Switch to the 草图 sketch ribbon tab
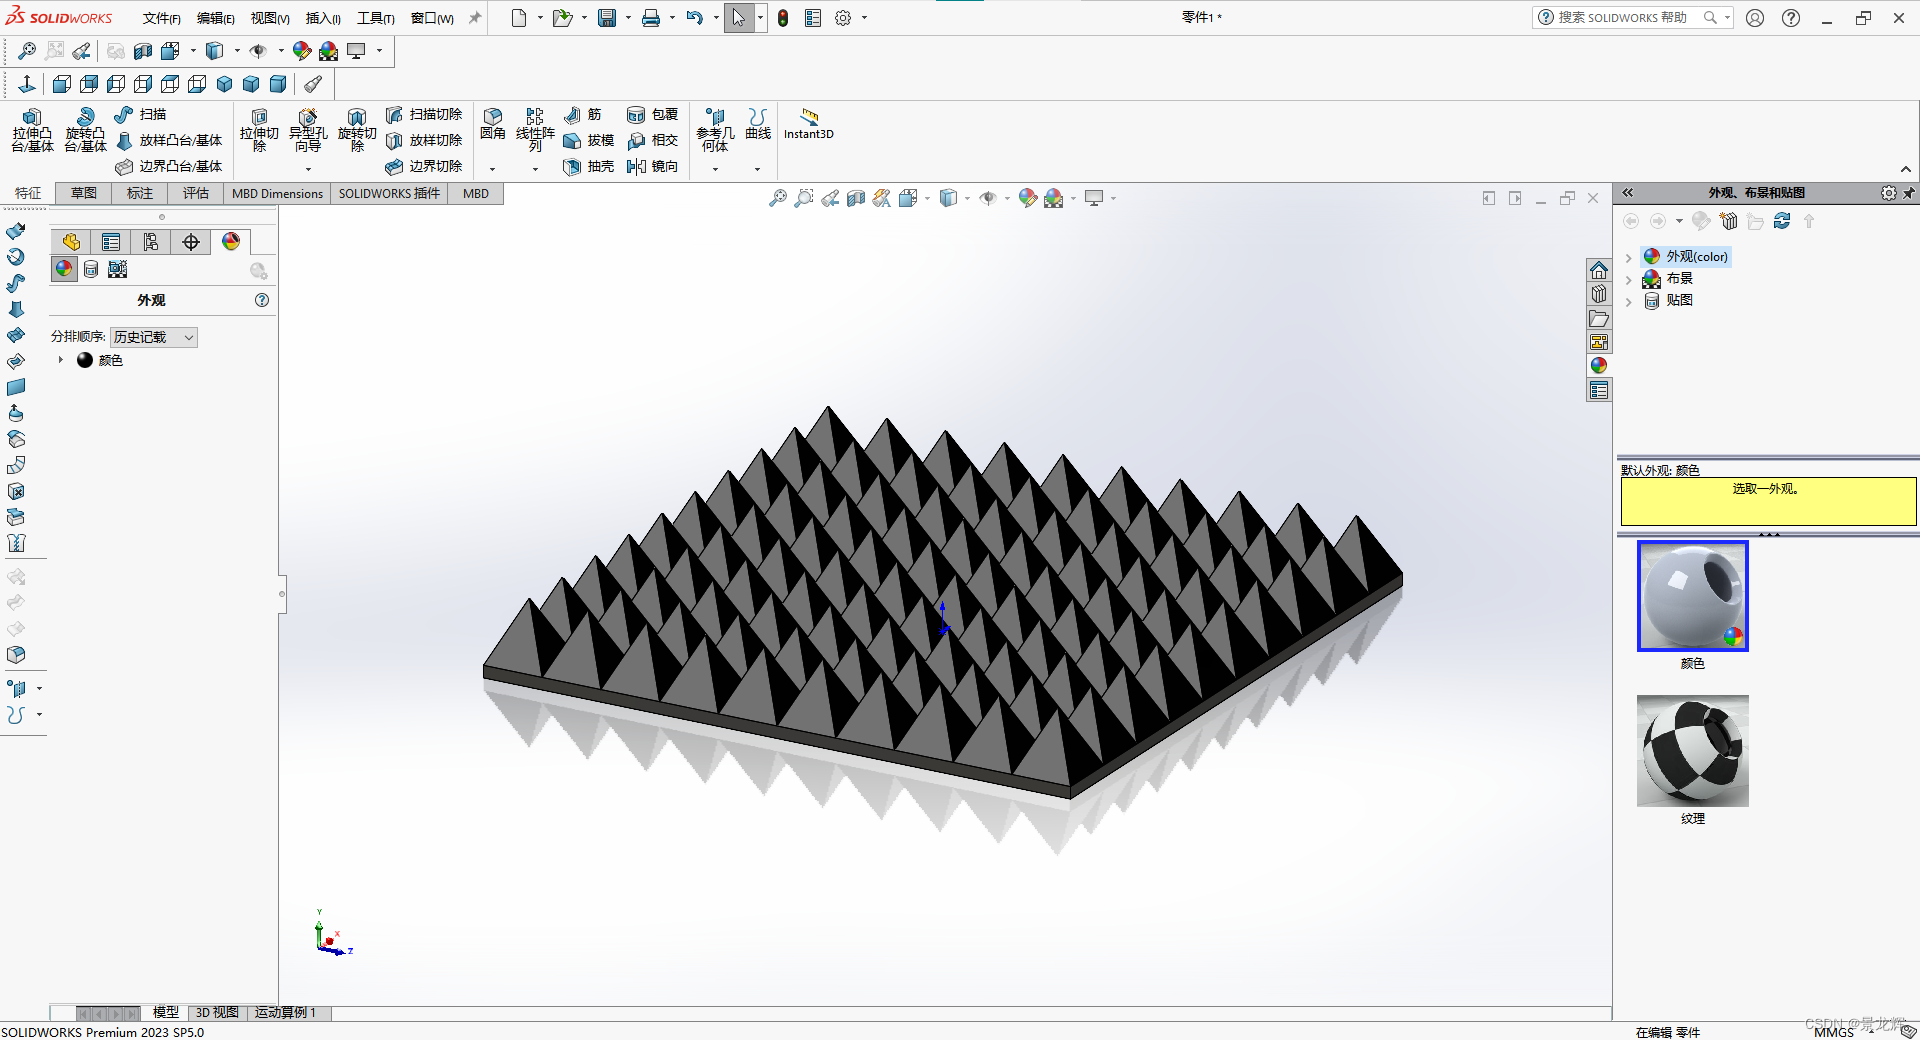1920x1040 pixels. click(x=83, y=193)
